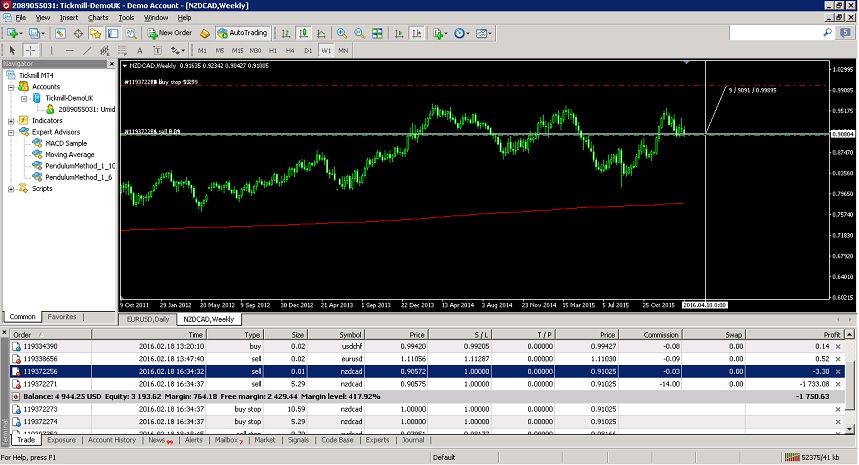Toggle the Data Window crosshair-target icon
The image size is (859, 465).
pyautogui.click(x=78, y=33)
